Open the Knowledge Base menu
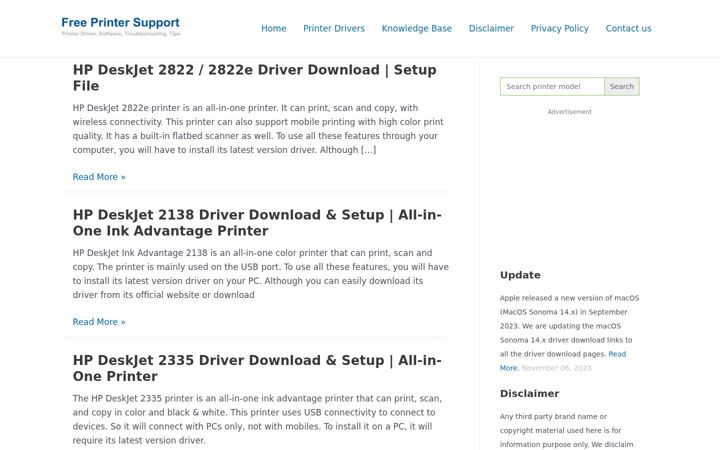Screen dimensions: 720x450 click(416, 28)
